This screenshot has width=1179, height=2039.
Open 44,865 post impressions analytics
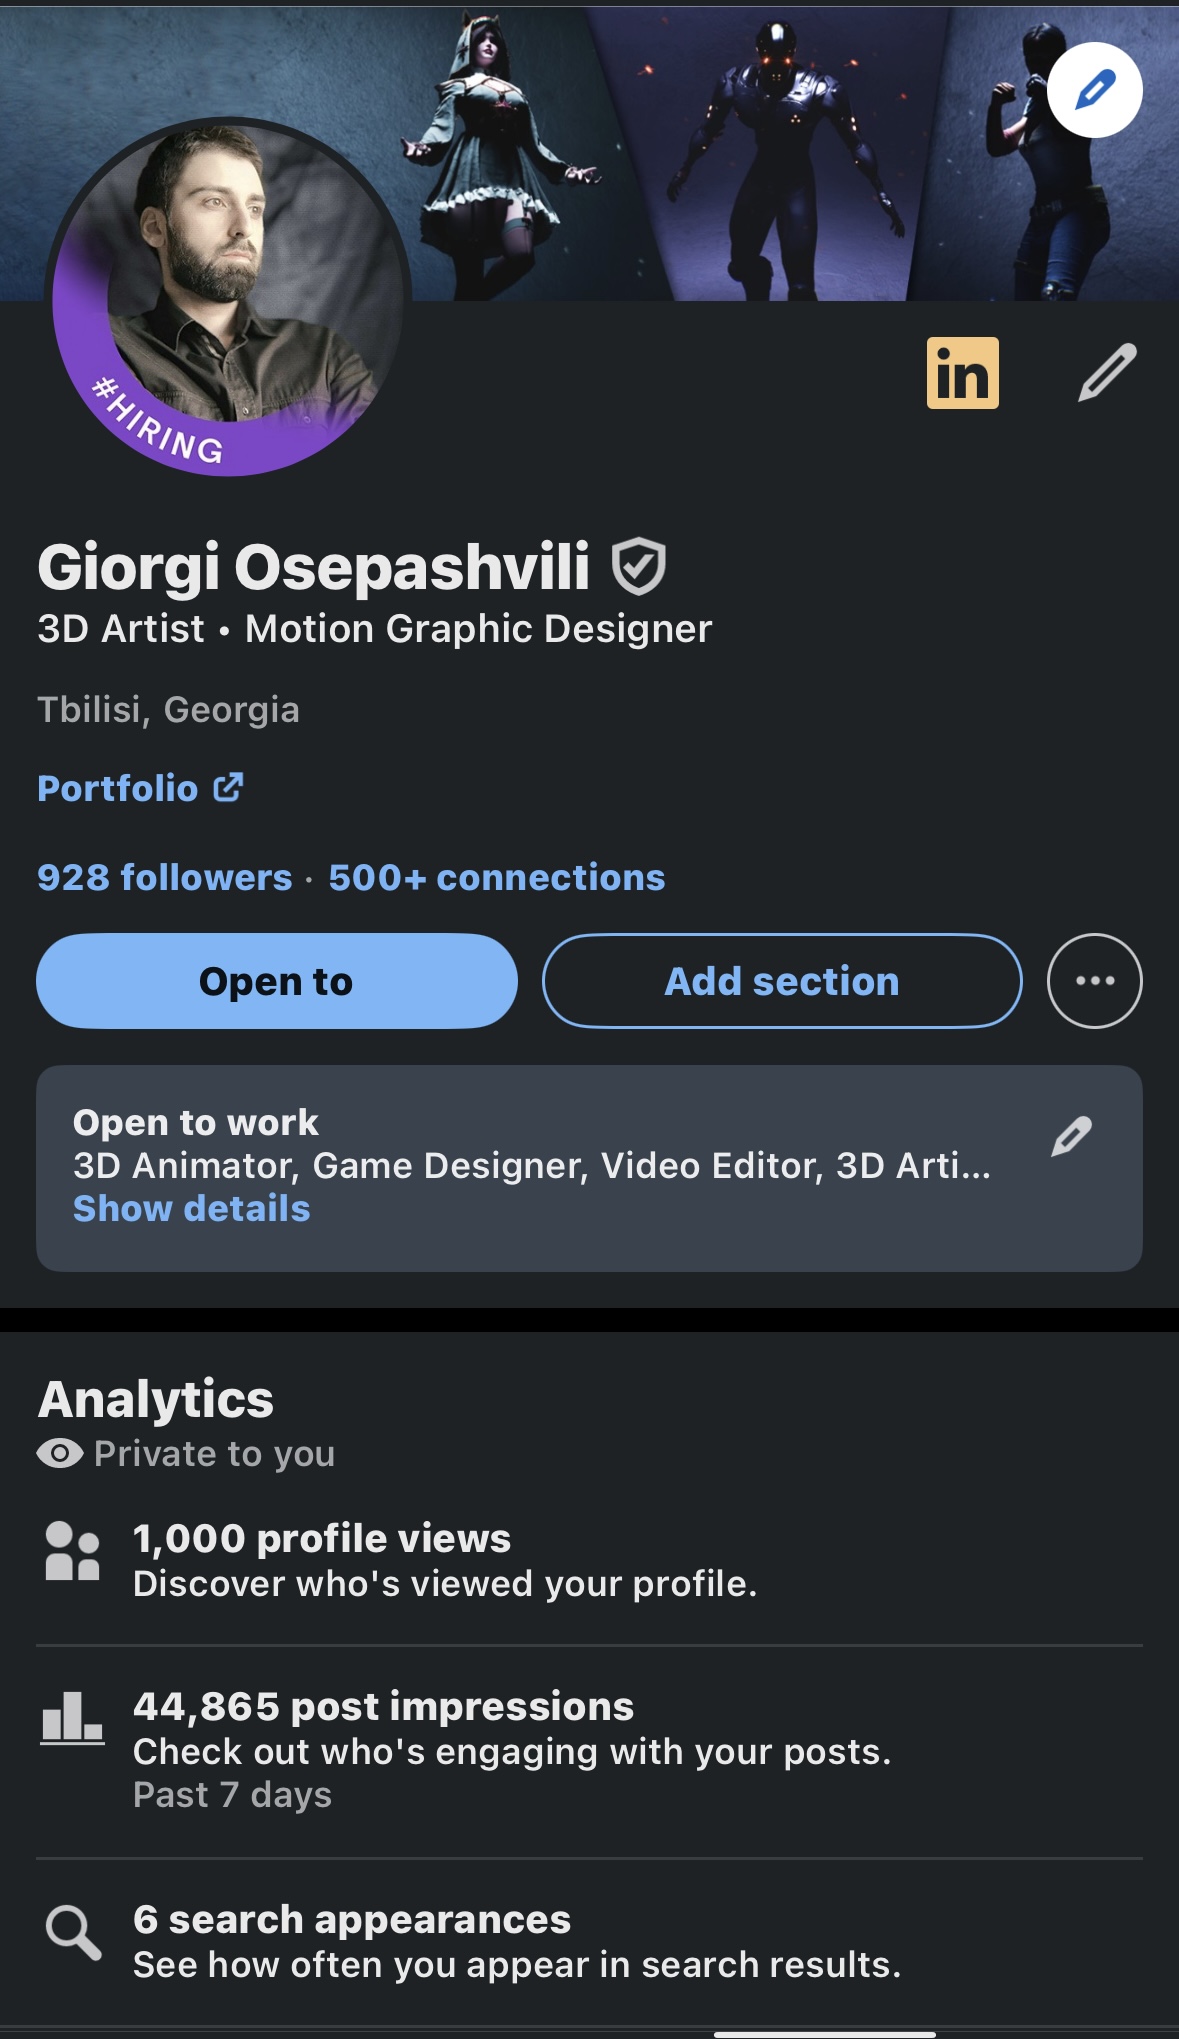pyautogui.click(x=589, y=1750)
